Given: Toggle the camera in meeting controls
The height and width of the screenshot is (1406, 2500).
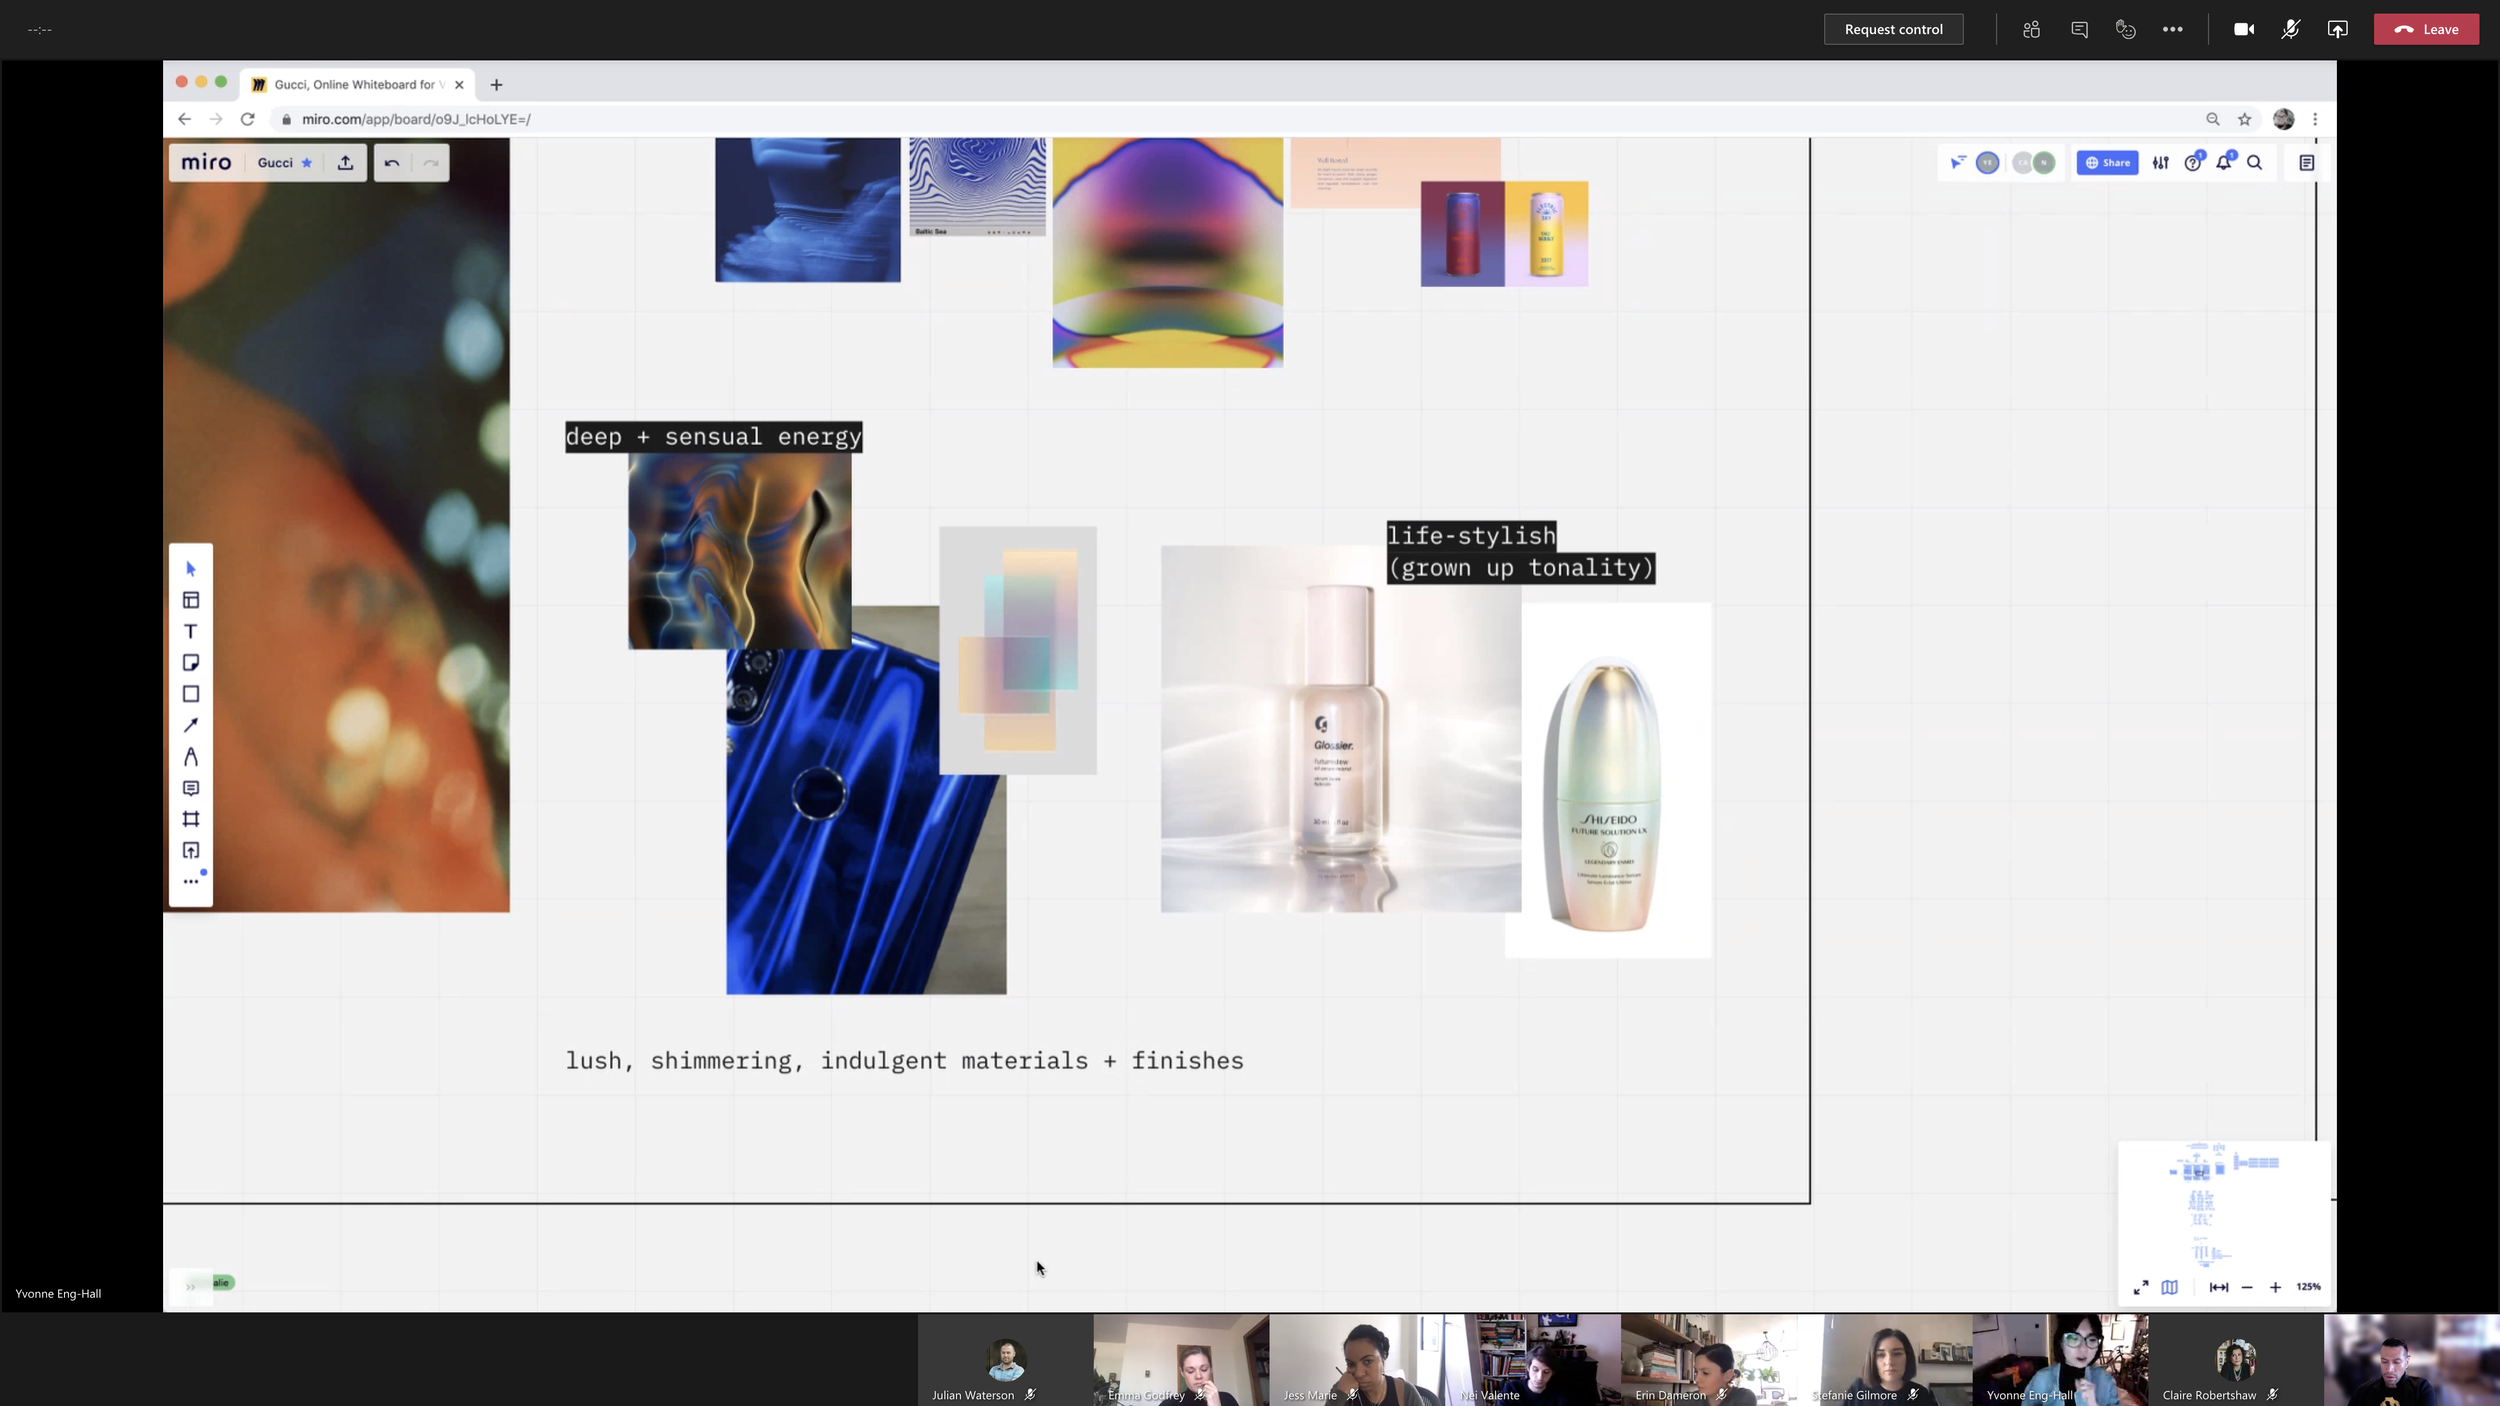Looking at the screenshot, I should pyautogui.click(x=2243, y=29).
